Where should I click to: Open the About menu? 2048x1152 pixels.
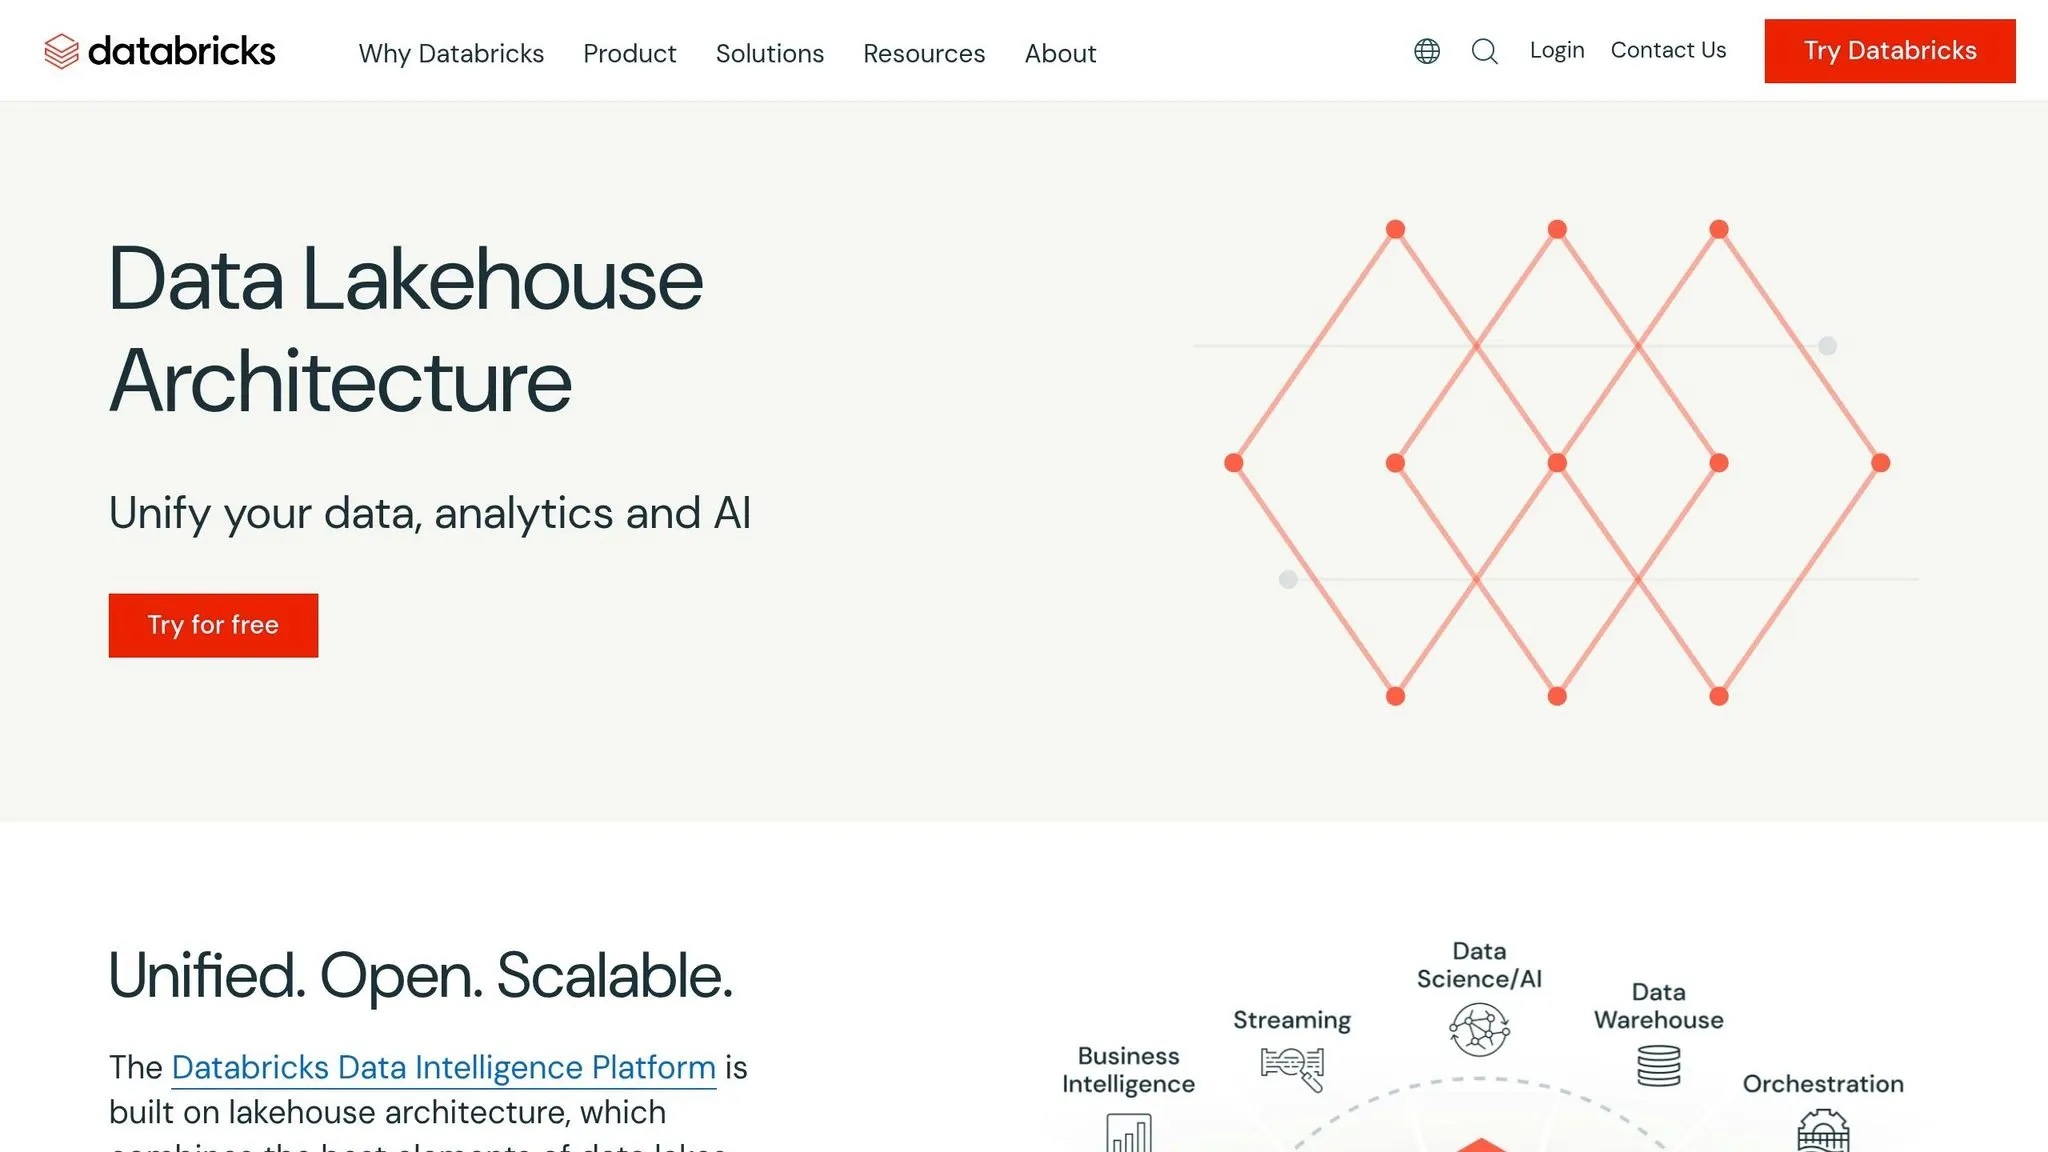[1060, 53]
